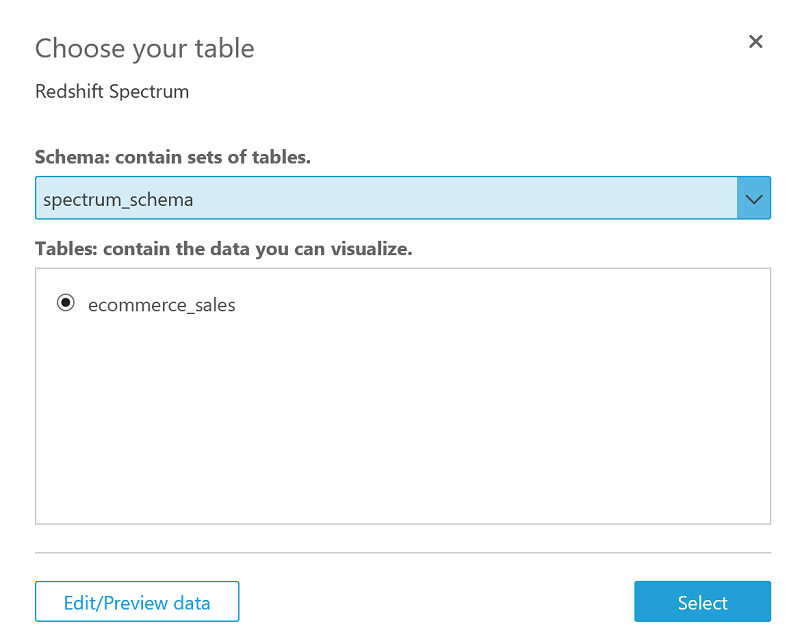This screenshot has width=800, height=639.
Task: Click empty space inside the tables list
Action: point(402,420)
